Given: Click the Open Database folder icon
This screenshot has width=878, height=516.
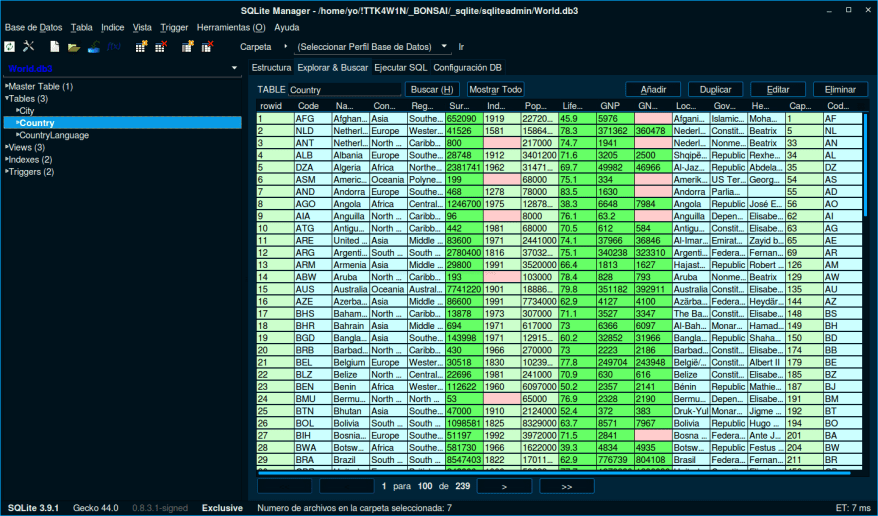Looking at the screenshot, I should pos(74,47).
